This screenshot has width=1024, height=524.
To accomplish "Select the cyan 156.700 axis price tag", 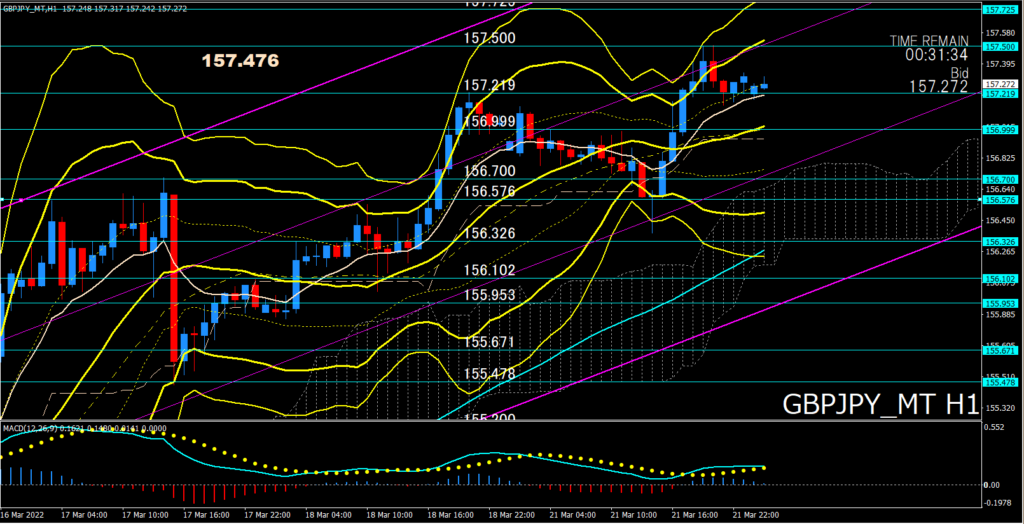I will click(999, 179).
